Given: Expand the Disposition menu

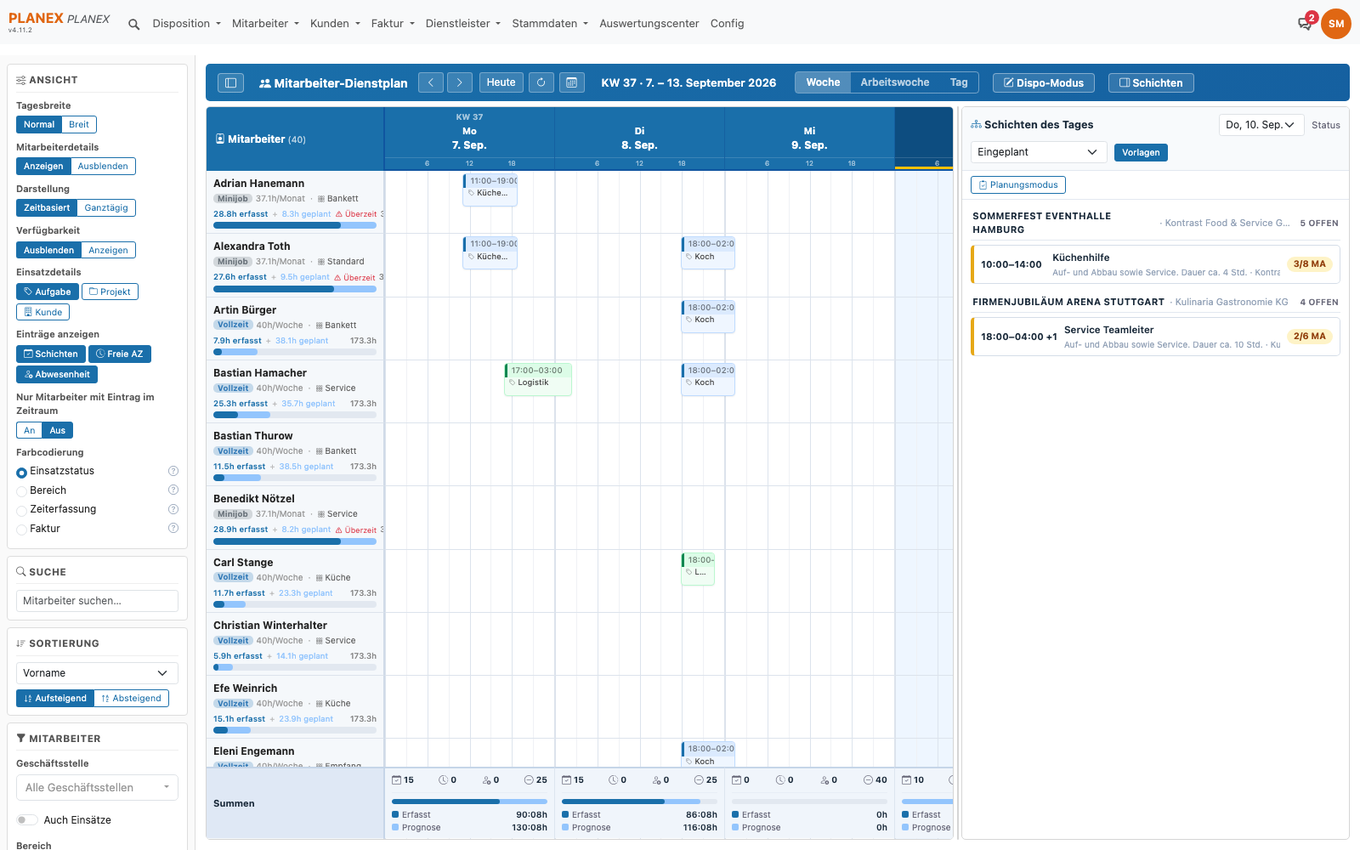Looking at the screenshot, I should click(x=186, y=24).
